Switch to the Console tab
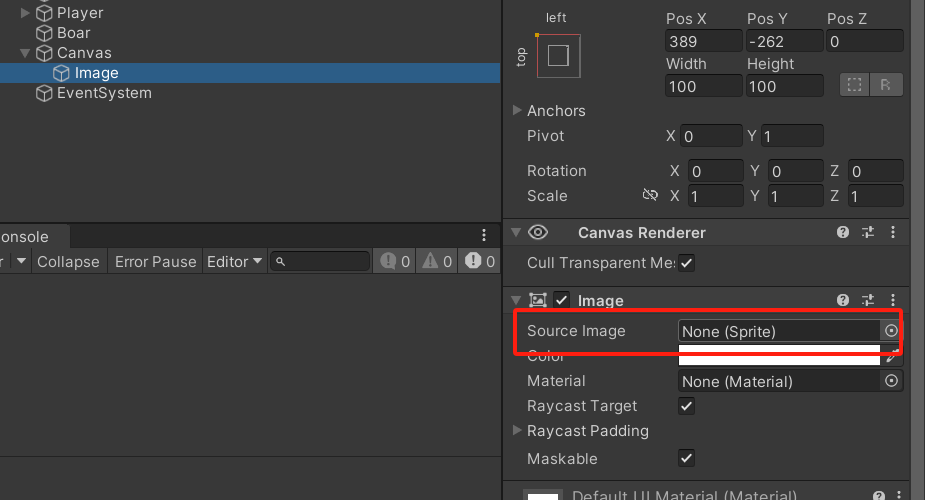The height and width of the screenshot is (500, 925). coord(24,236)
